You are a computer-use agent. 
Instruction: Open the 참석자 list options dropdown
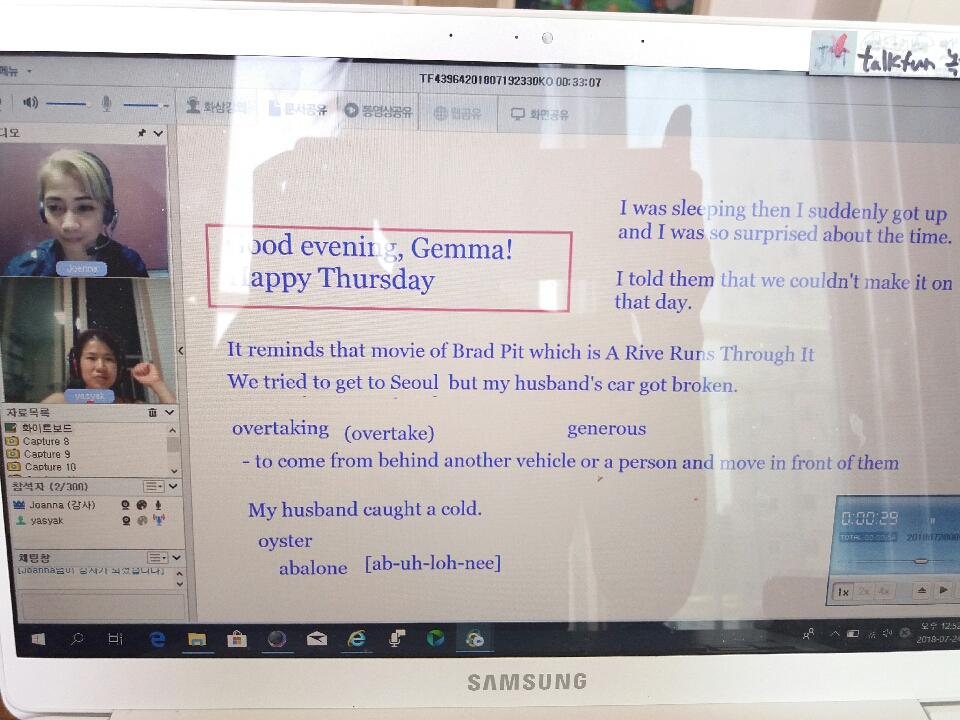pyautogui.click(x=153, y=486)
